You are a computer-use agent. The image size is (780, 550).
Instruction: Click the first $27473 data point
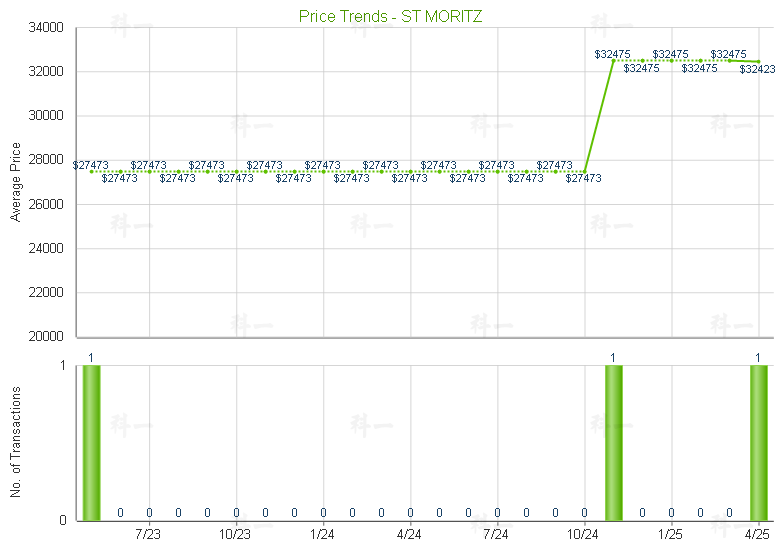pos(91,172)
